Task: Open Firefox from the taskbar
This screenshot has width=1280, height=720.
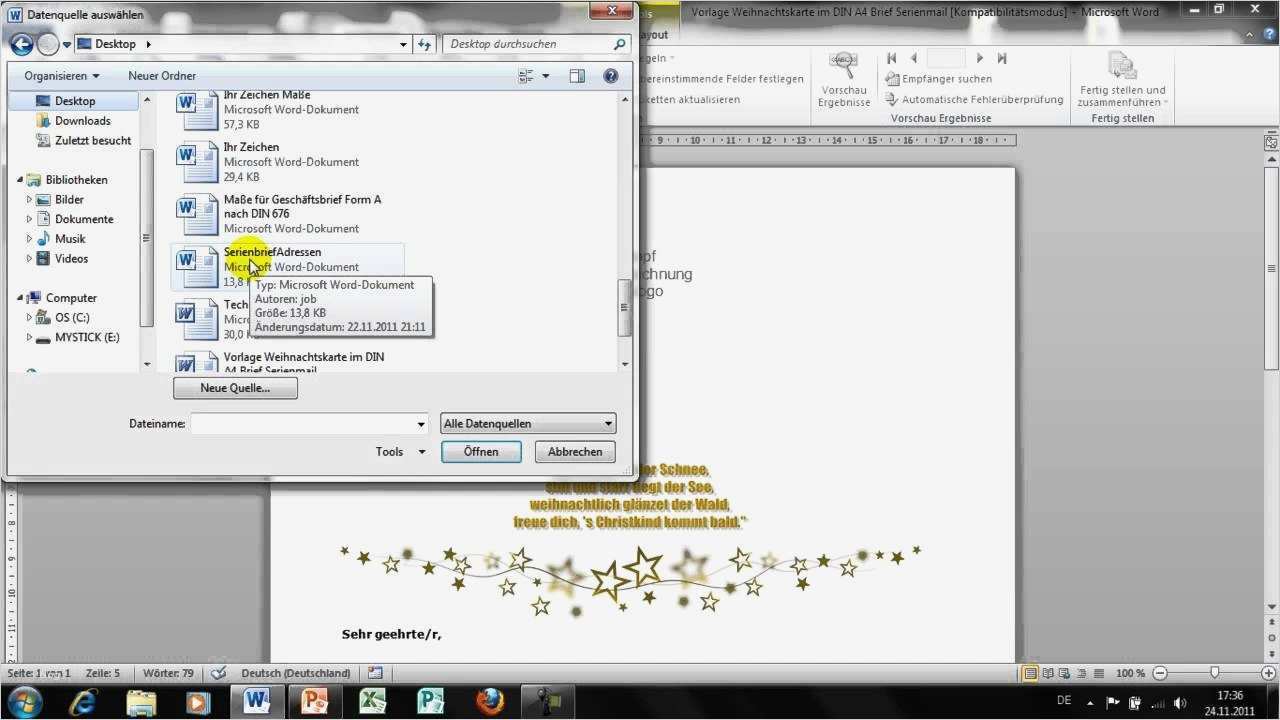Action: pyautogui.click(x=490, y=701)
